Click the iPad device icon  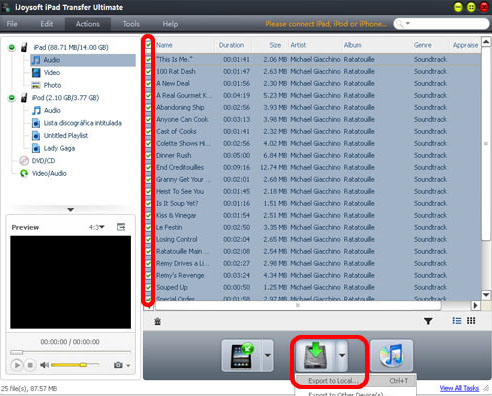pos(24,47)
